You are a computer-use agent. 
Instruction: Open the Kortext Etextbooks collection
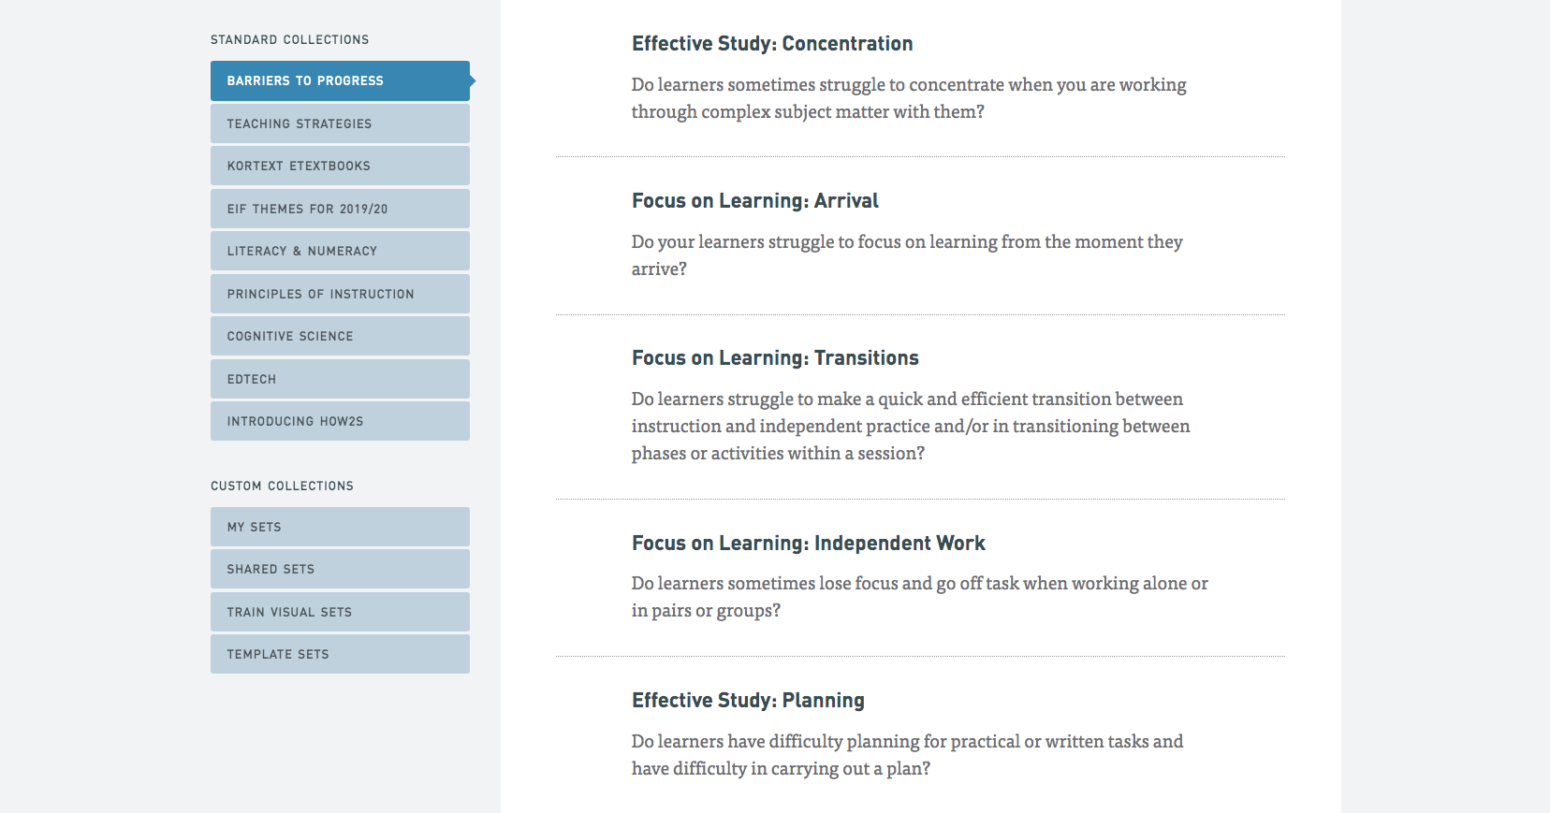point(340,166)
